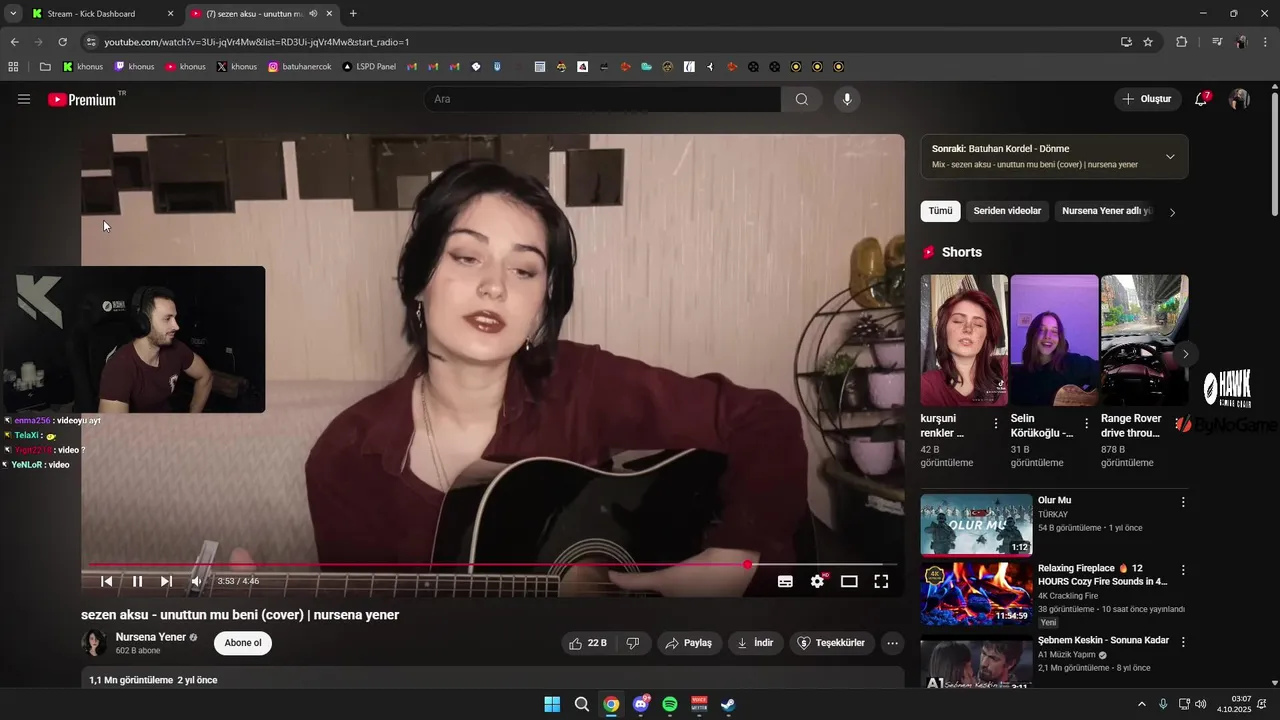Start voice search with microphone icon

[x=847, y=99]
